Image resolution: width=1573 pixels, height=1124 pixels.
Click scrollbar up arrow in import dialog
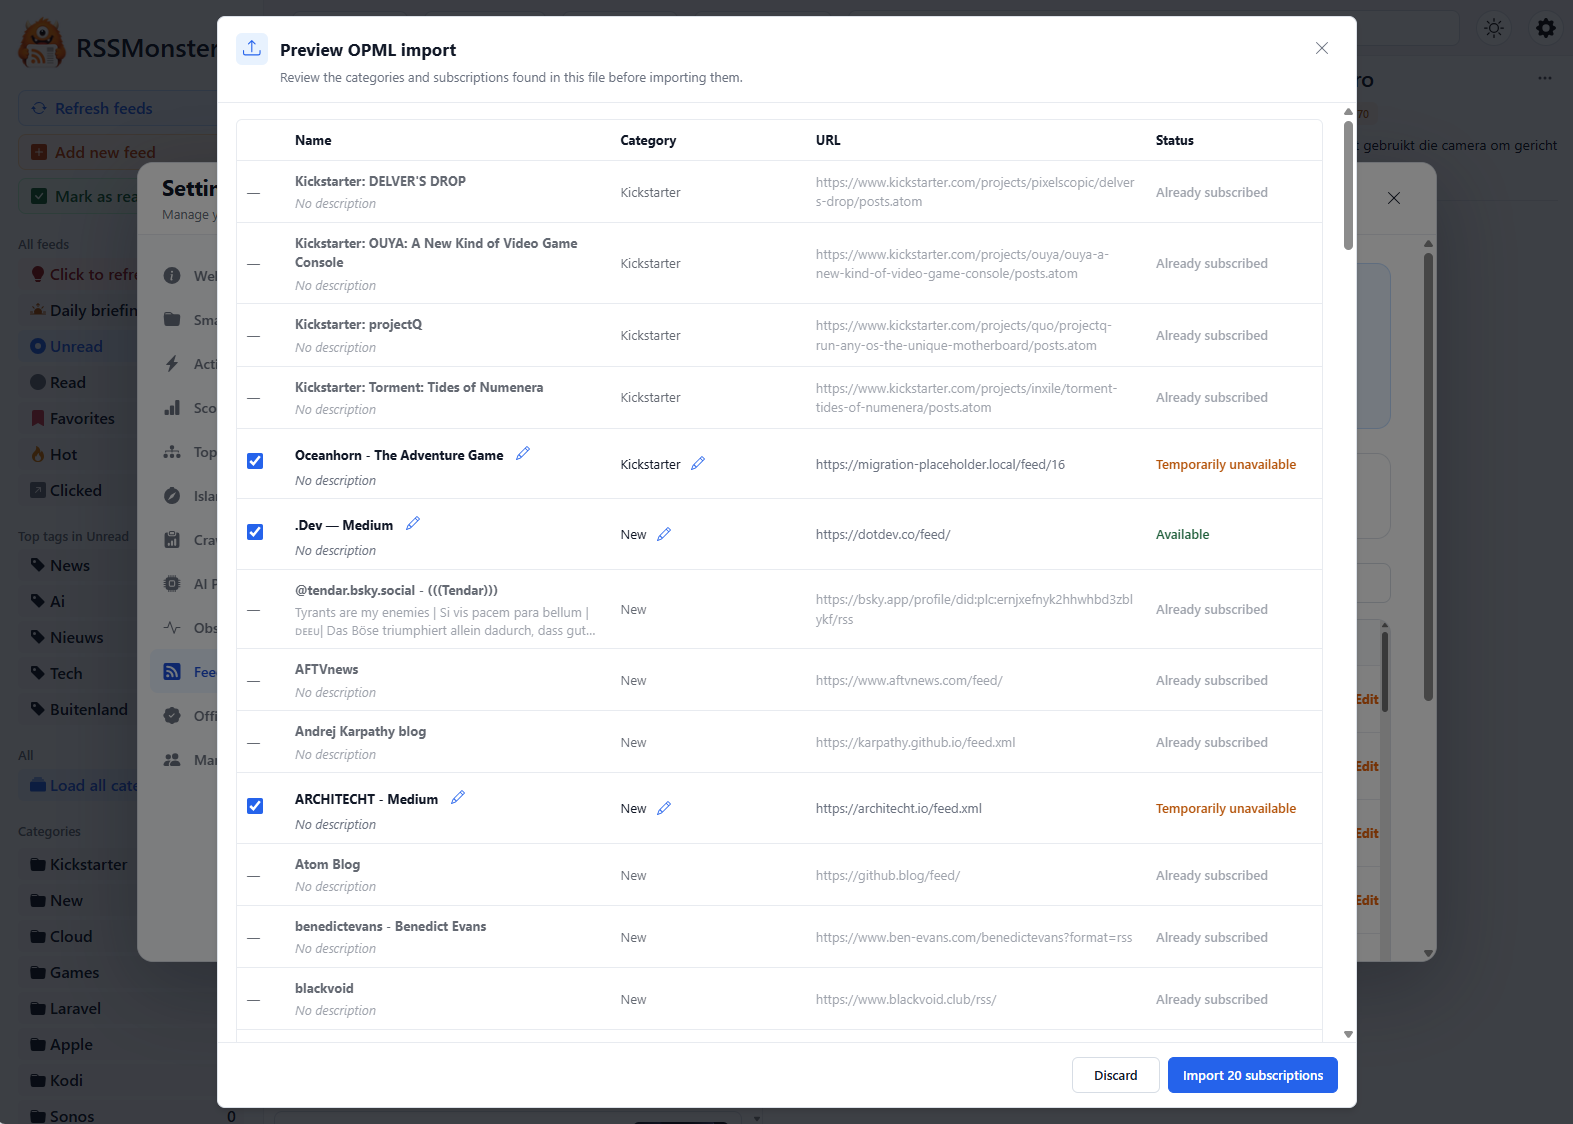(x=1348, y=111)
